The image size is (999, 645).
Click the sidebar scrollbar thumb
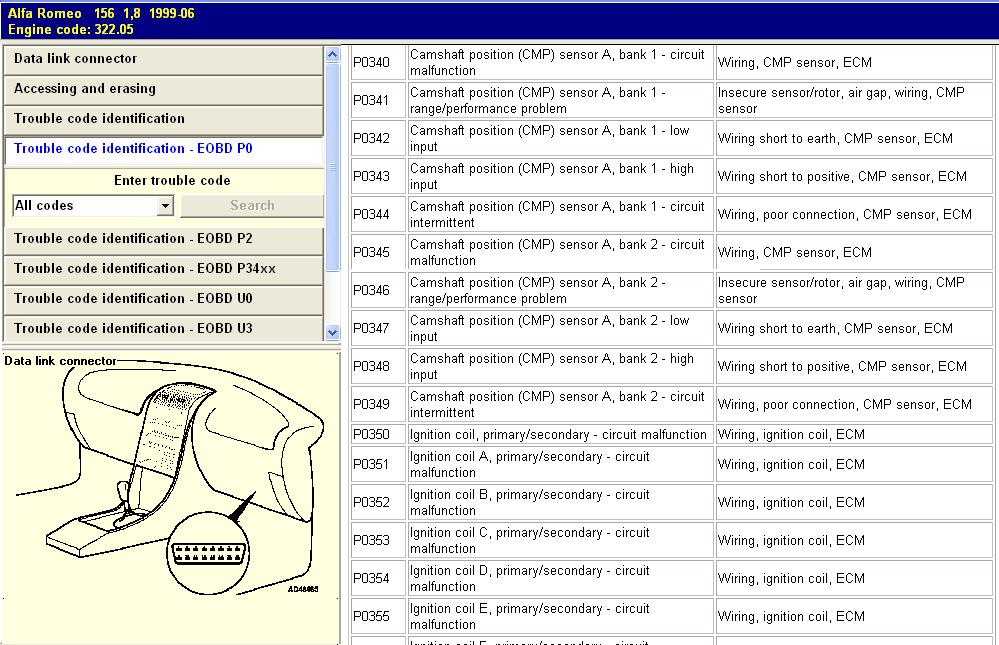coord(333,167)
